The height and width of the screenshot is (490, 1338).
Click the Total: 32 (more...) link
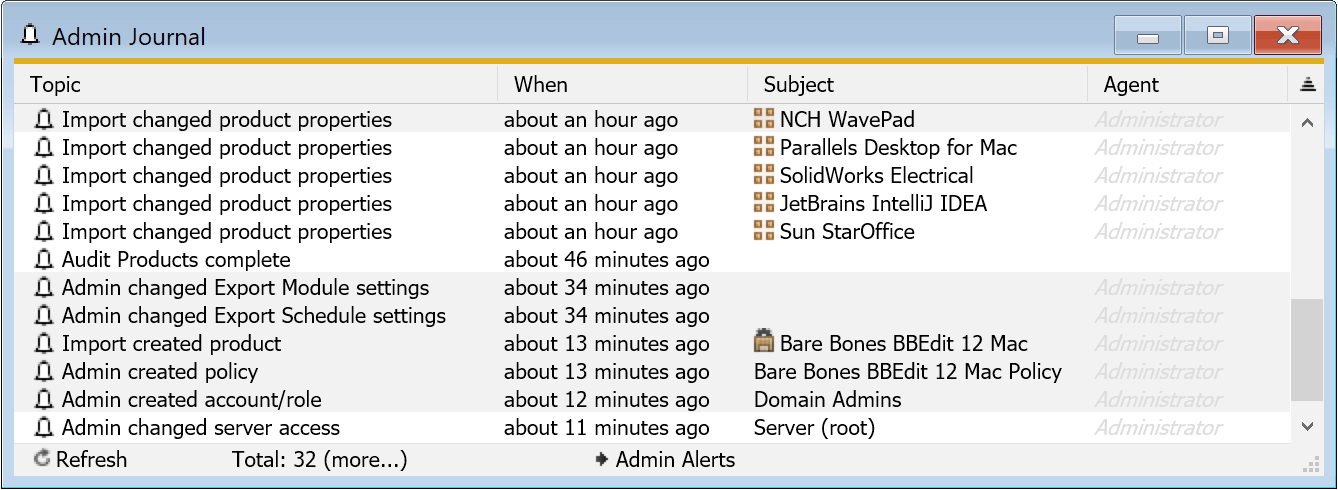click(x=319, y=460)
